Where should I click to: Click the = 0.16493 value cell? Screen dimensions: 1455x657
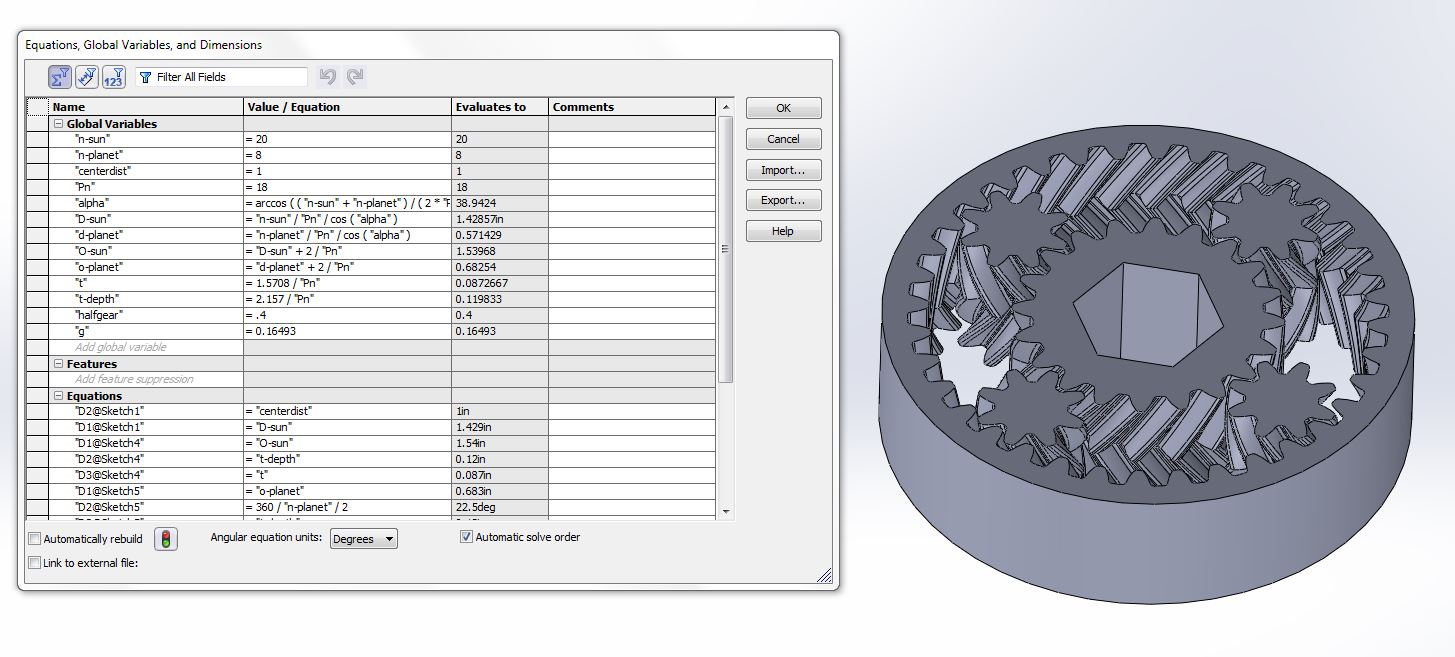coord(347,331)
